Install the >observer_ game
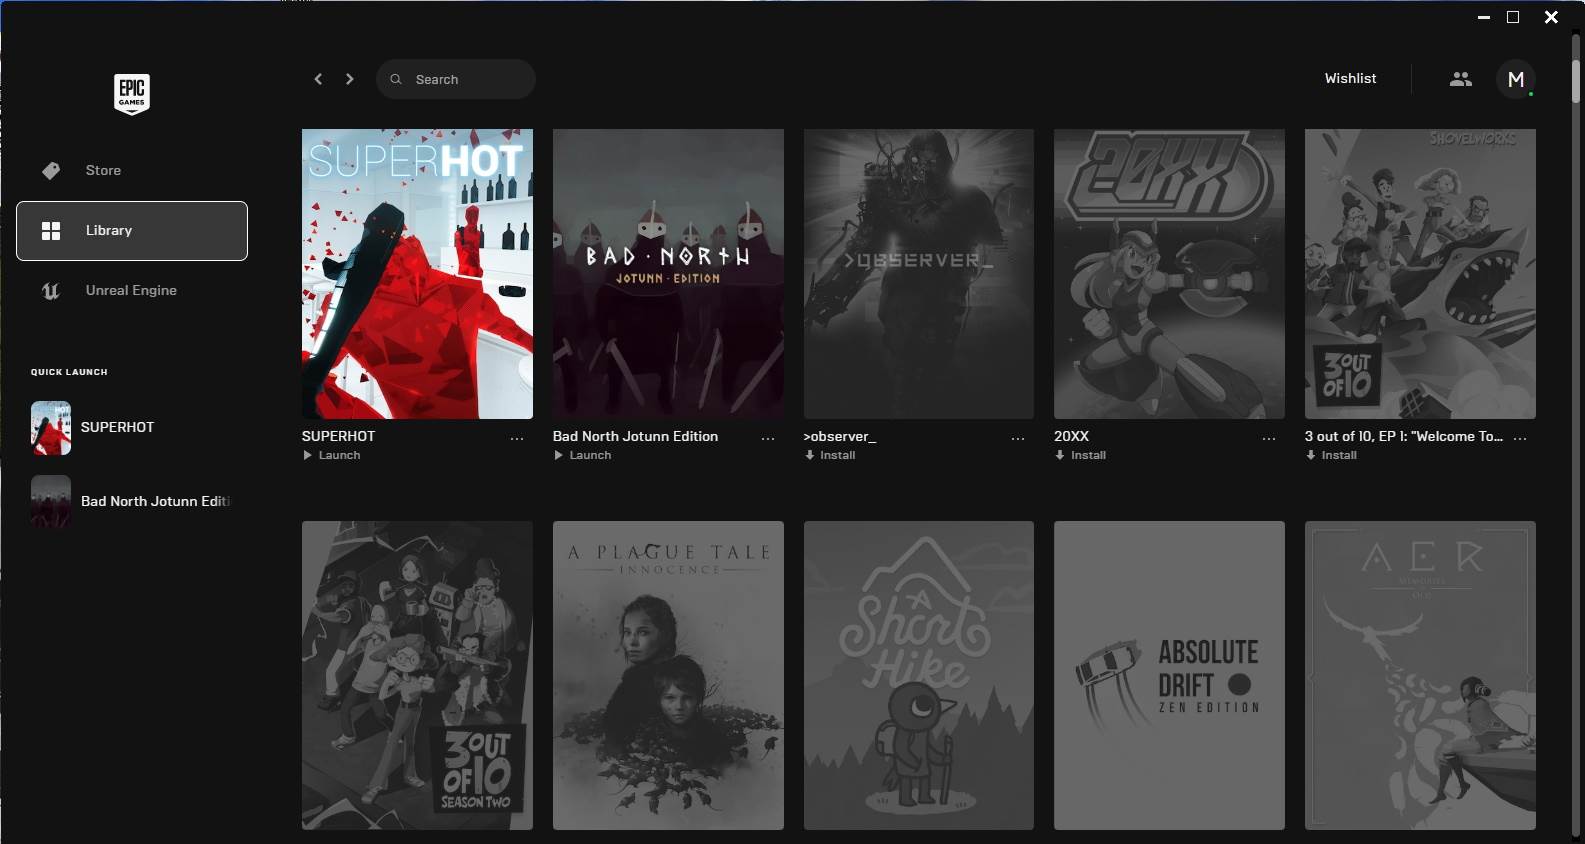1585x844 pixels. point(830,455)
